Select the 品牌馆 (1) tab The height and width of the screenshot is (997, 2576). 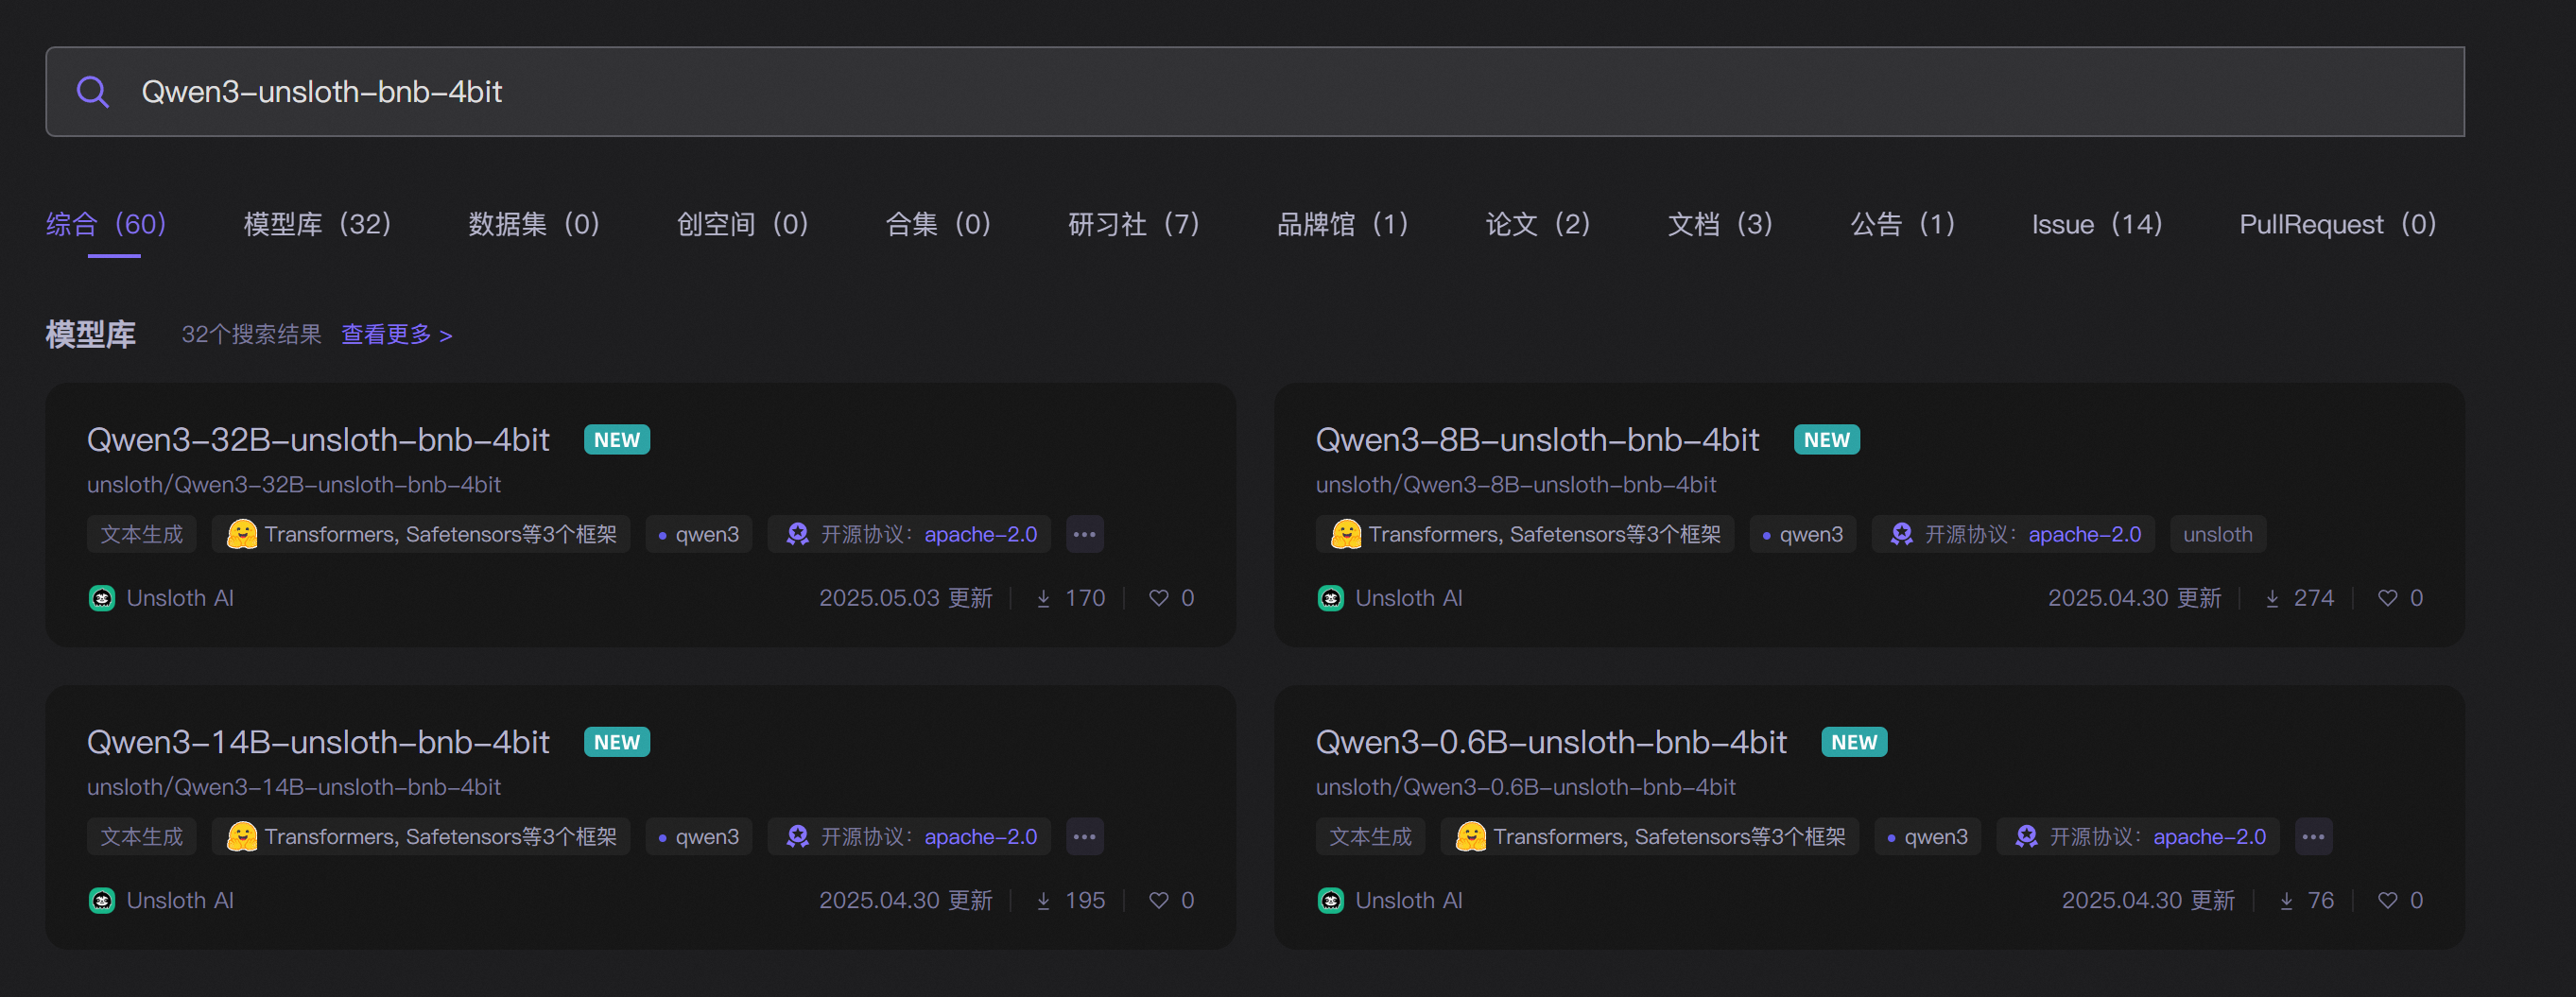tap(1342, 224)
